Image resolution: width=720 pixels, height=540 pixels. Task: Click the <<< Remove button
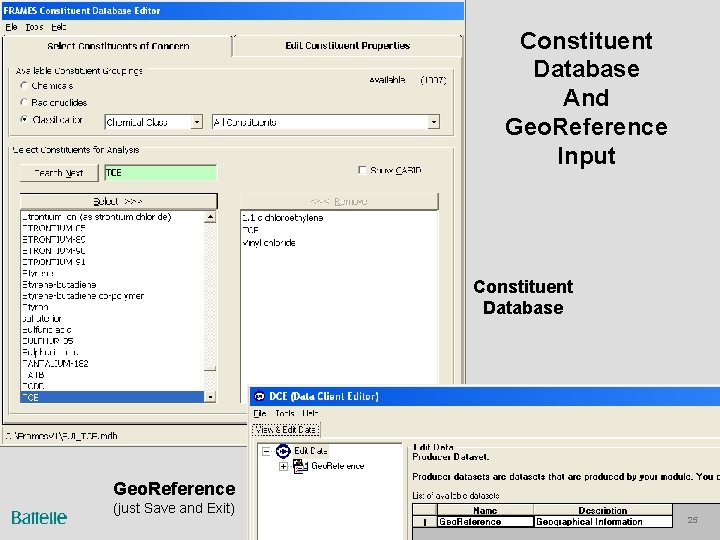tap(339, 201)
